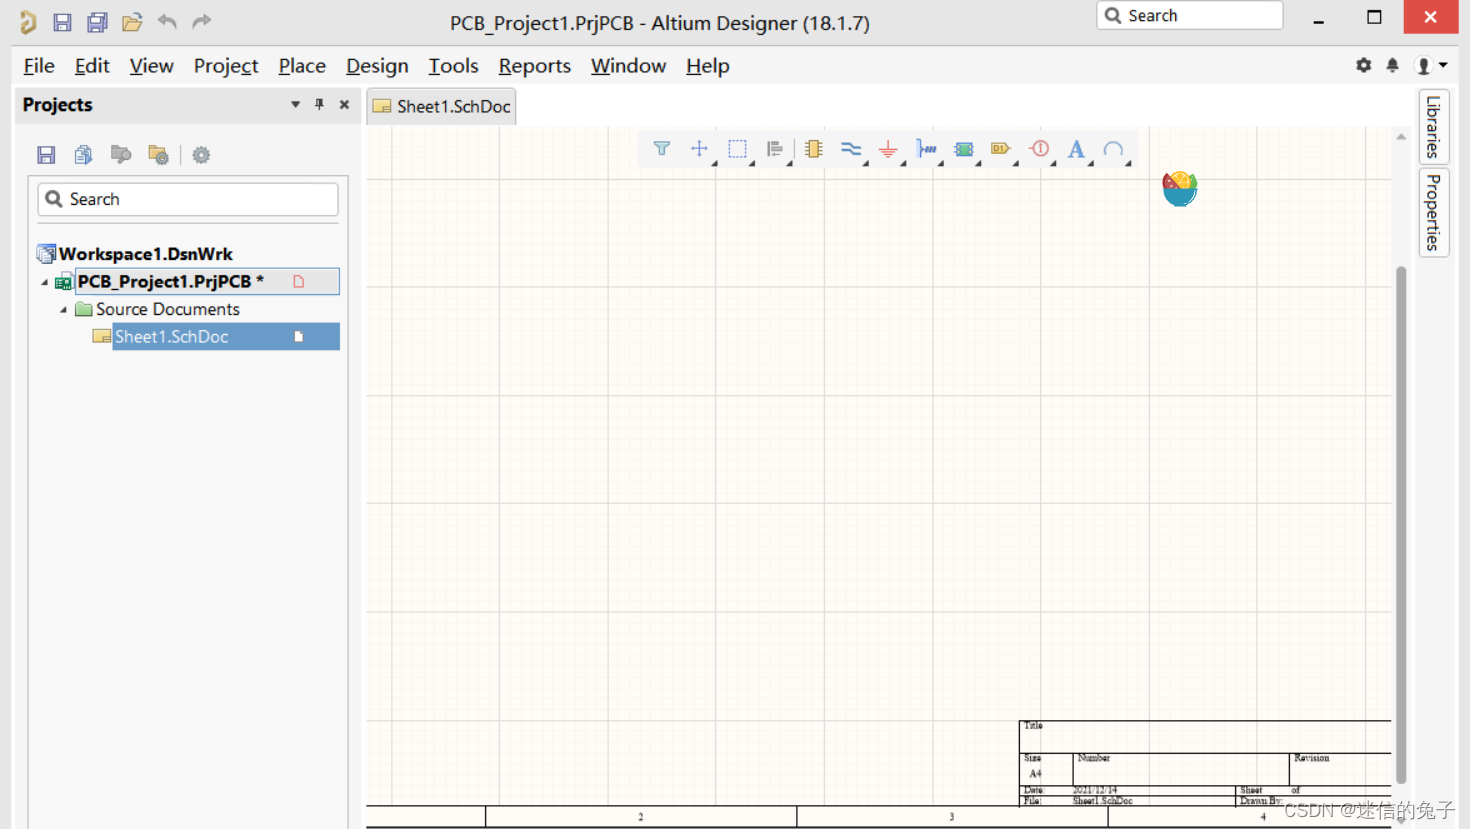Collapse the PCB_Project1.PrjPCB tree node
Screen dimensions: 1470x829
coord(44,282)
